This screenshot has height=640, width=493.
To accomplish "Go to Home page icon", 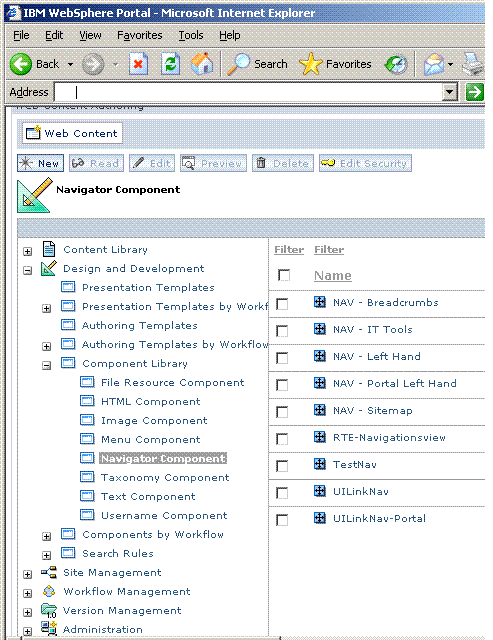I will [x=202, y=64].
